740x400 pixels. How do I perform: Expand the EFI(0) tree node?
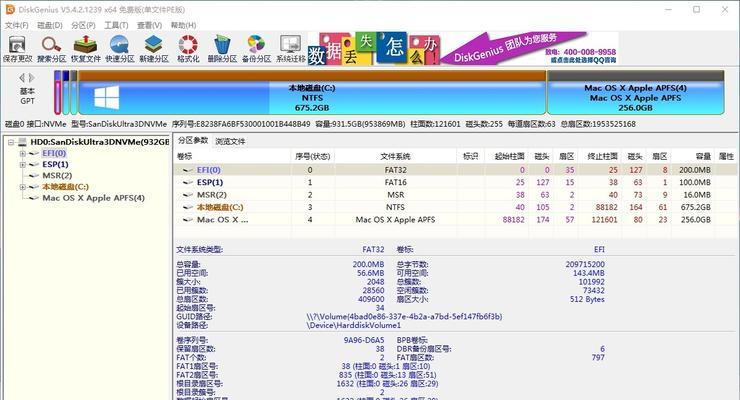click(x=22, y=153)
